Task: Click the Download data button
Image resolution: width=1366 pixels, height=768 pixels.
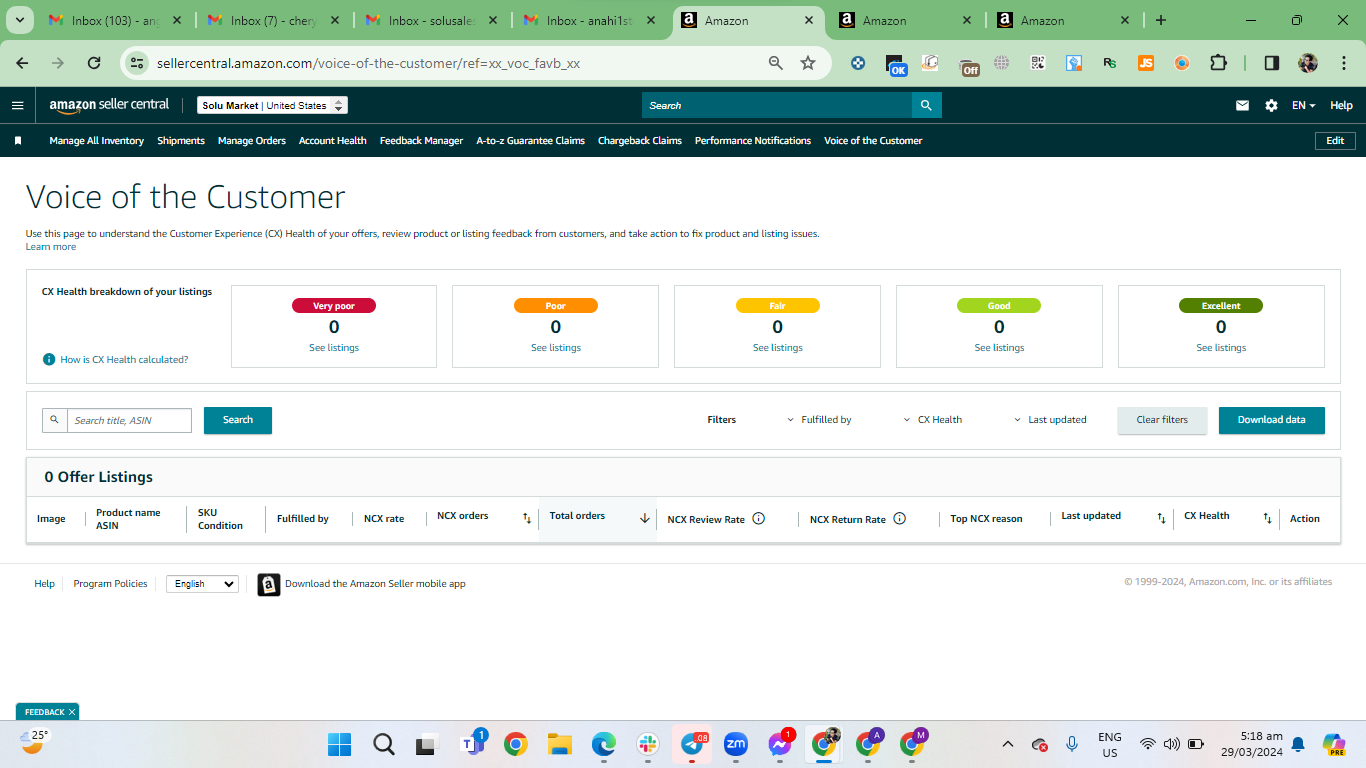Action: tap(1272, 420)
